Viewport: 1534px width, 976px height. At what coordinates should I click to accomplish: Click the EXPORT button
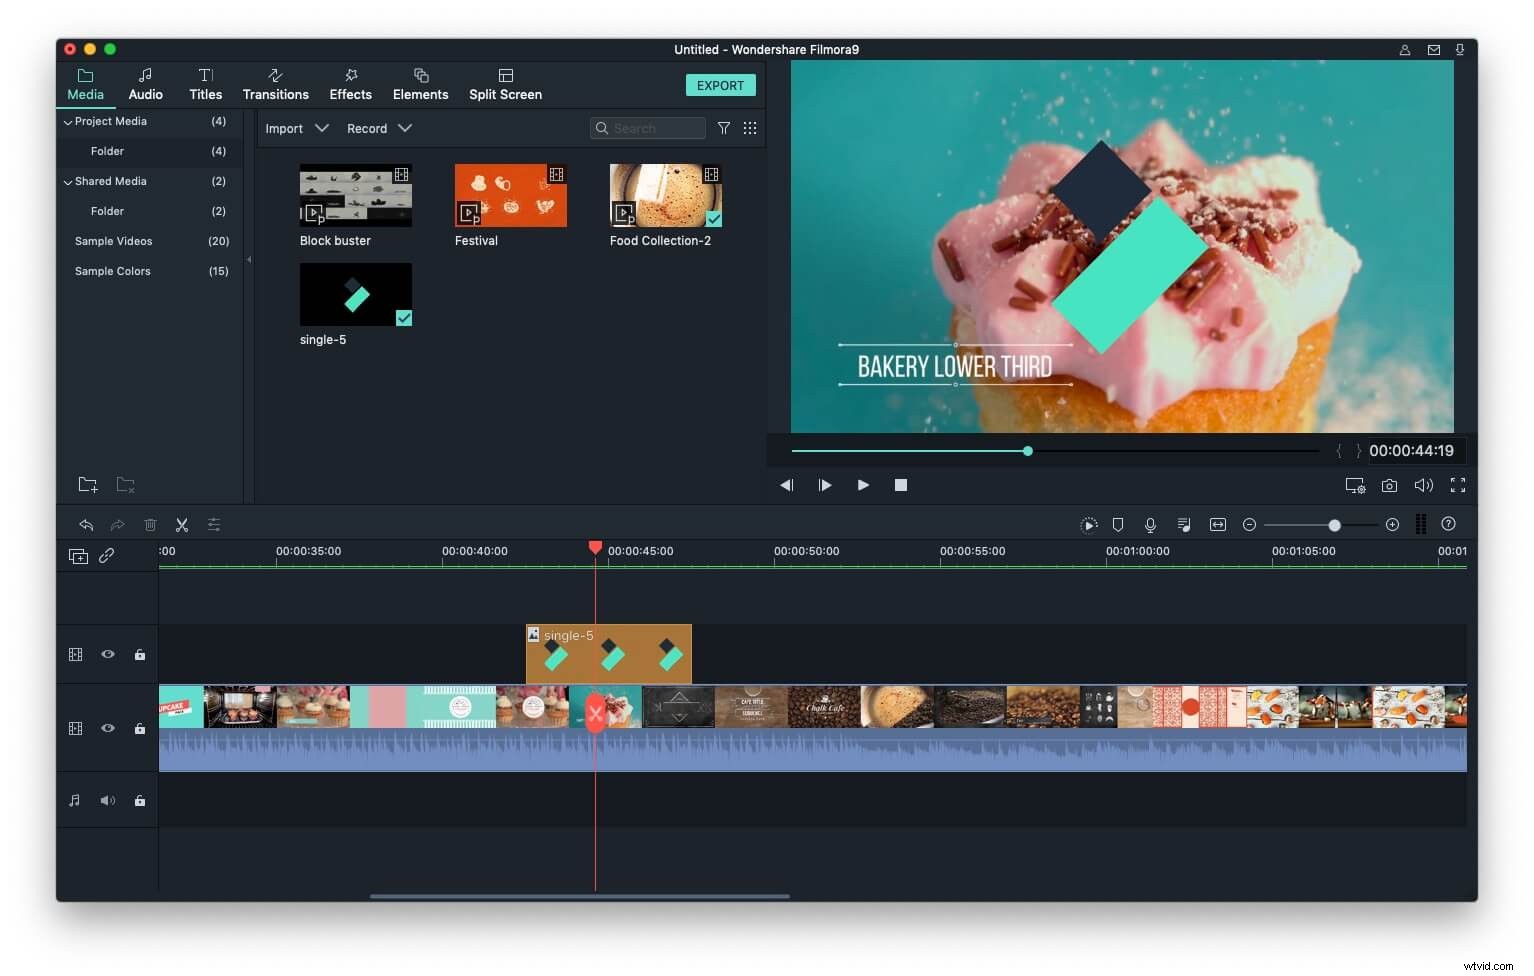pos(720,85)
